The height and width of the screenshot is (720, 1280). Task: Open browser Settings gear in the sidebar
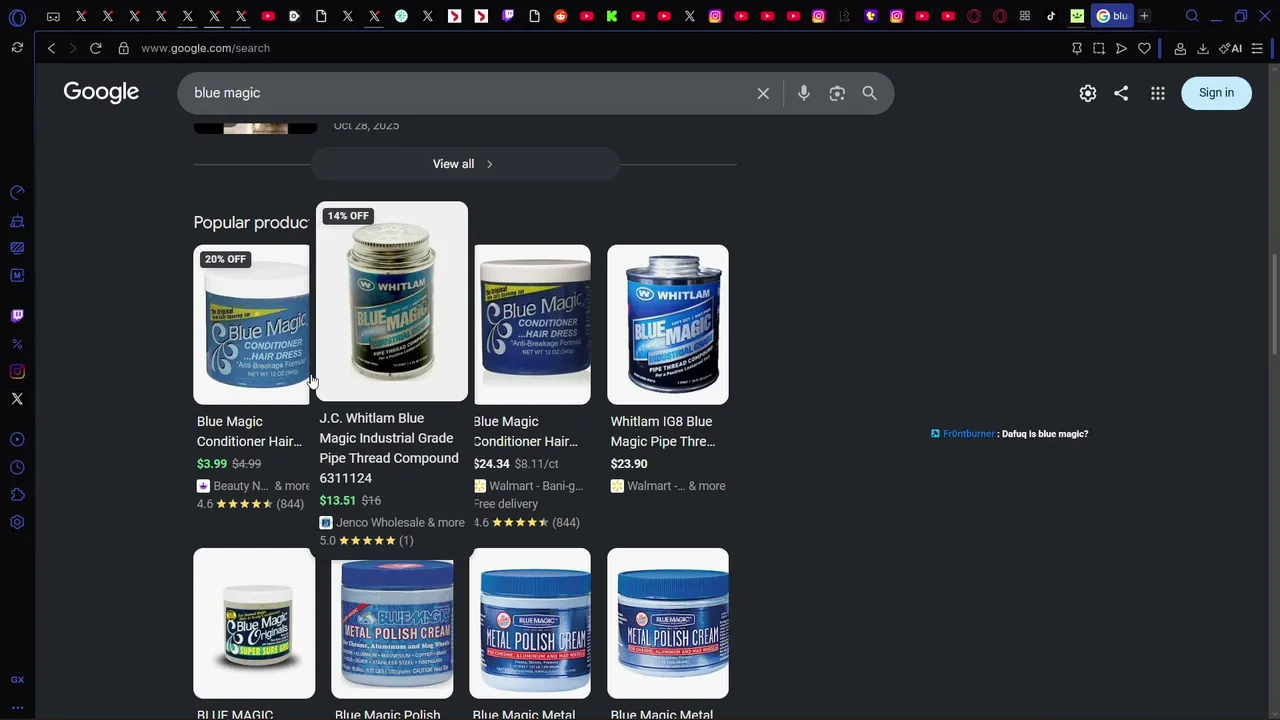[17, 522]
